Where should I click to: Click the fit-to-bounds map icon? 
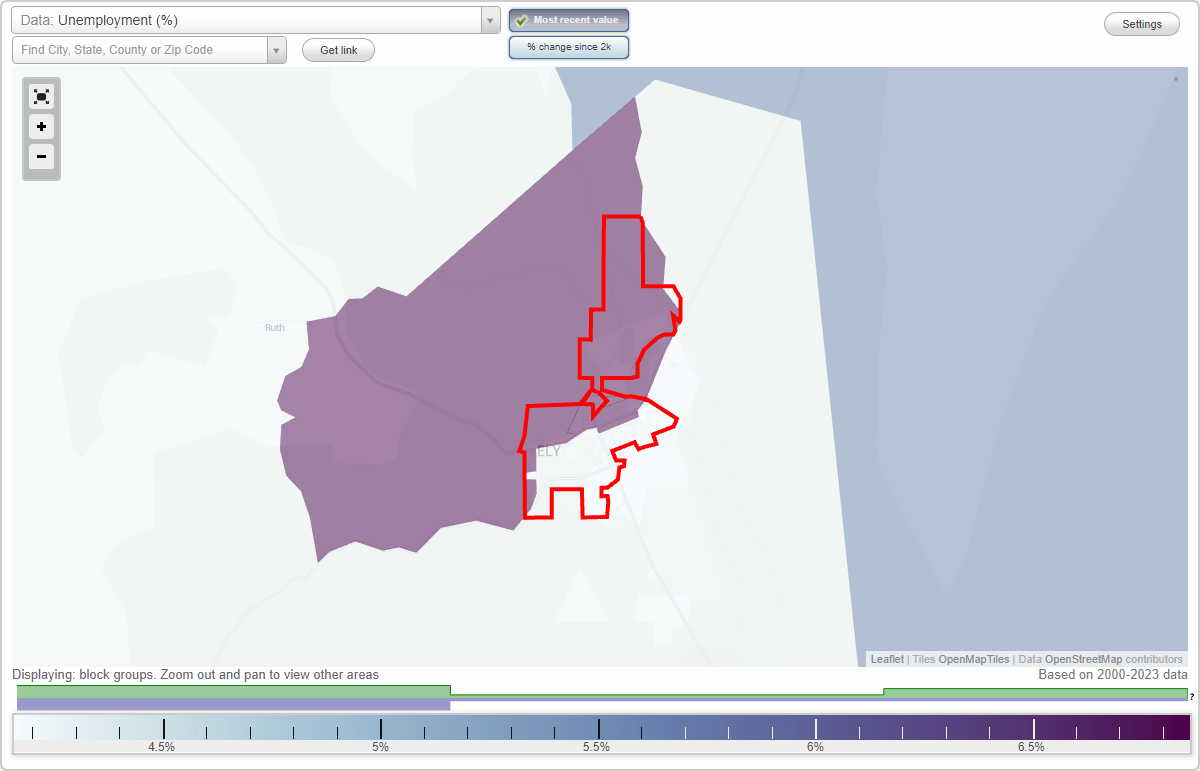pyautogui.click(x=41, y=96)
